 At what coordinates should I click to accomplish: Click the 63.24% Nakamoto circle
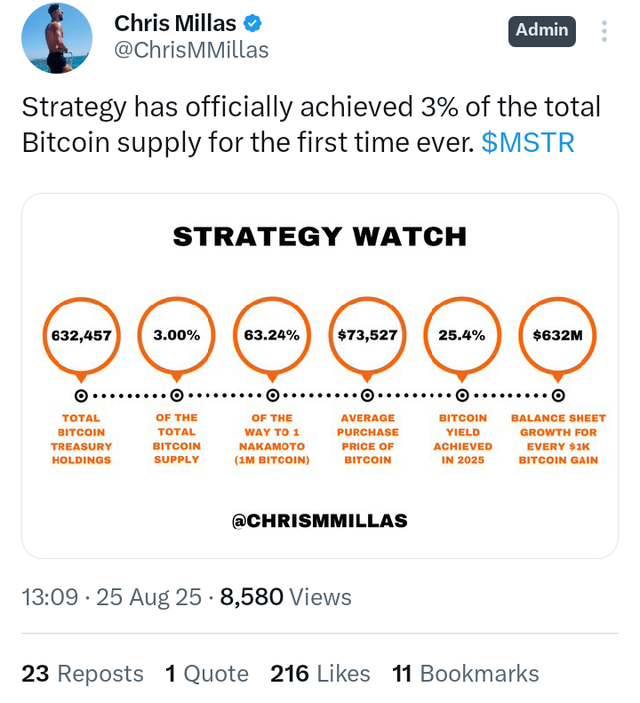click(x=272, y=335)
